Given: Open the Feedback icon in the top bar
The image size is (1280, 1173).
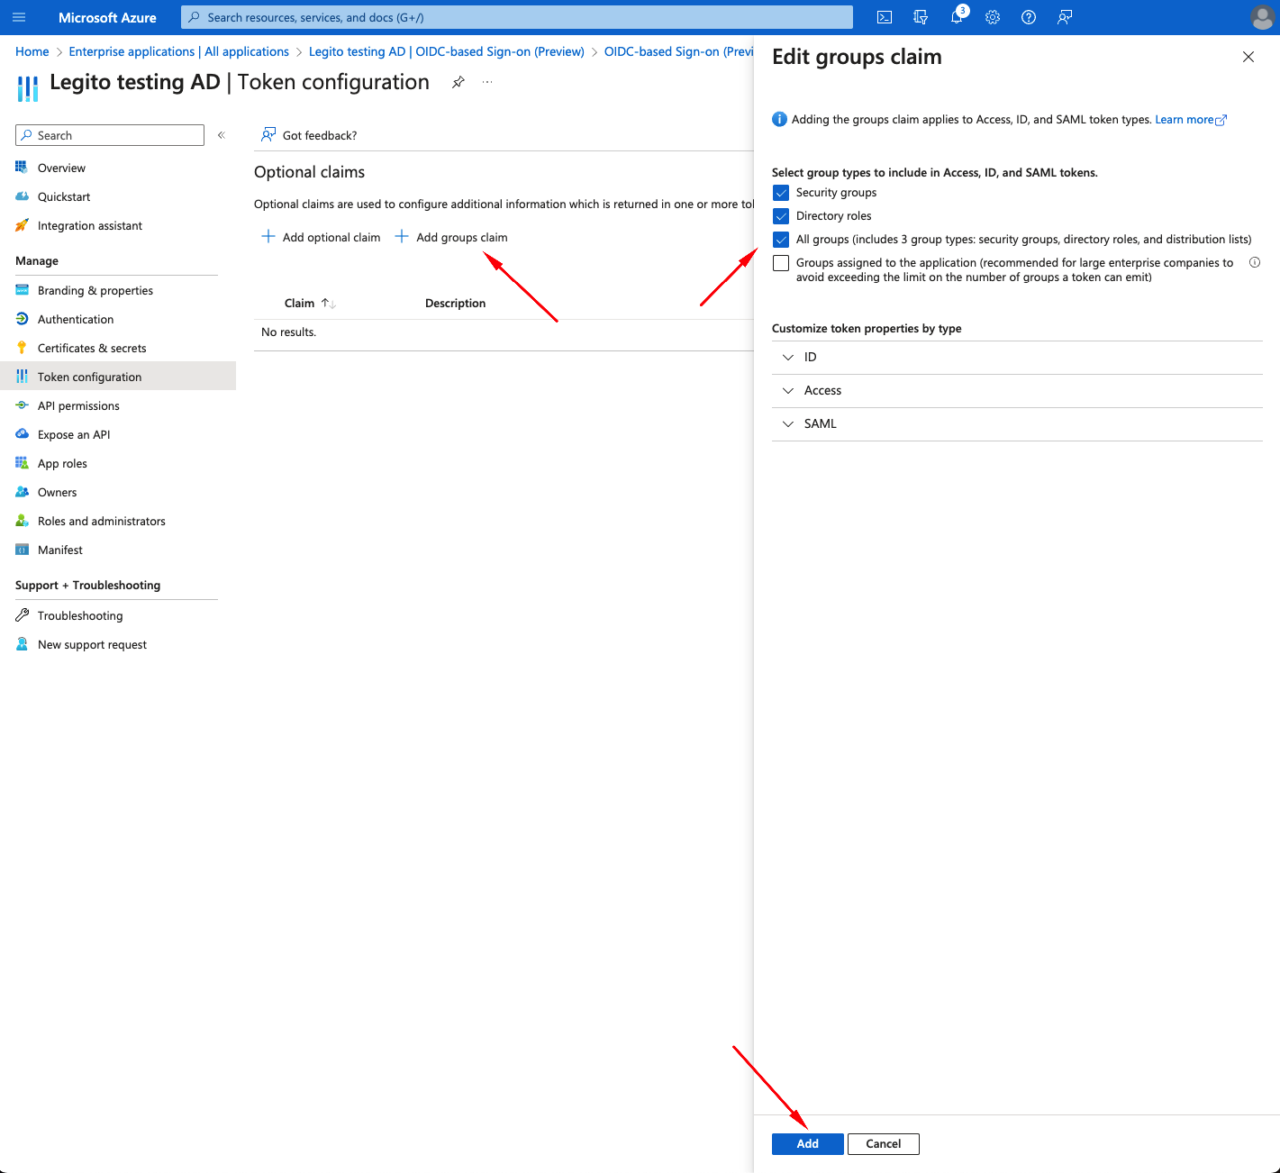Looking at the screenshot, I should [x=1064, y=17].
